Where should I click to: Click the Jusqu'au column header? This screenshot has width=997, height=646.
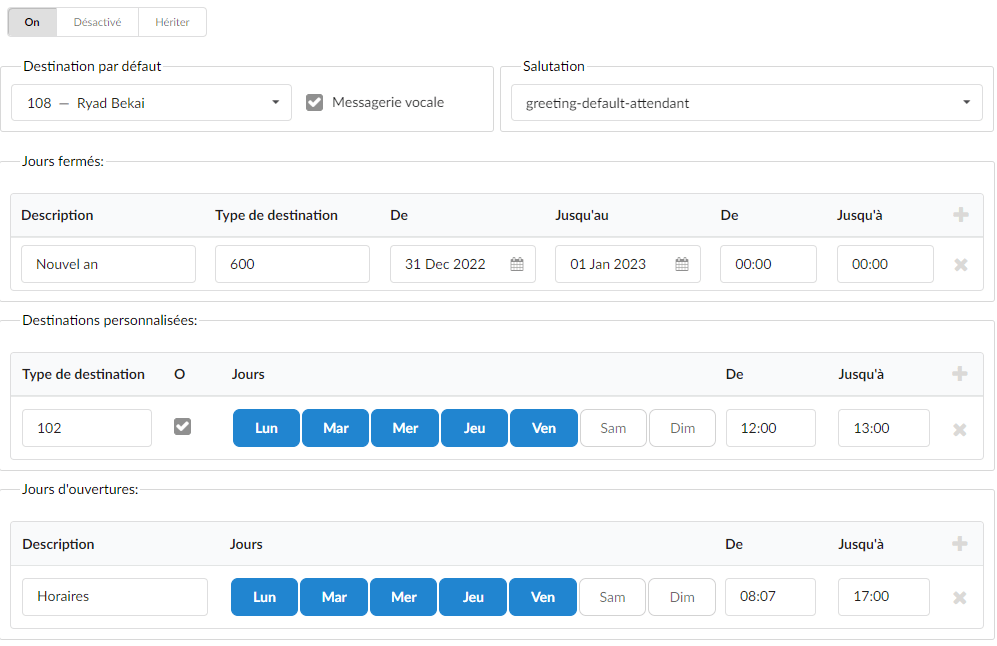pos(582,216)
